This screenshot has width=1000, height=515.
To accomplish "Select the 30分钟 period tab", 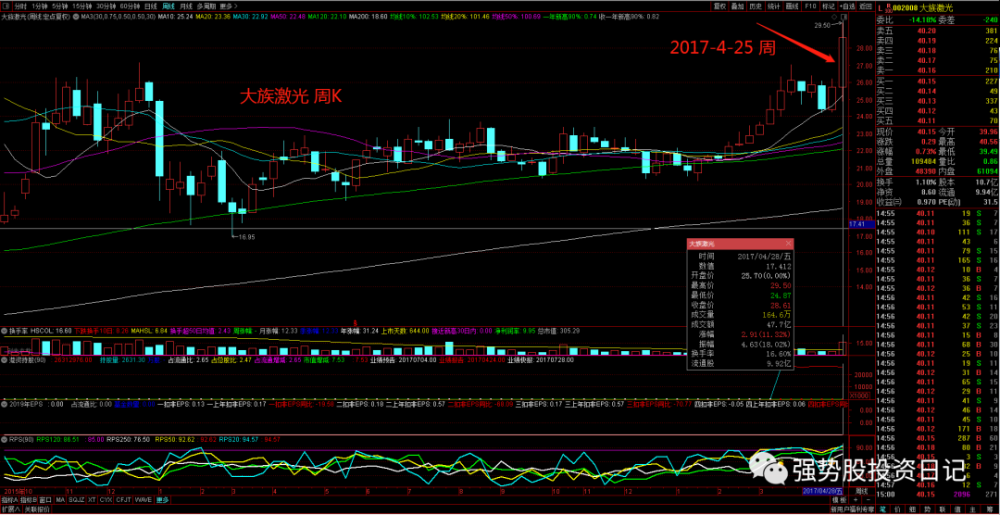I will click(106, 6).
